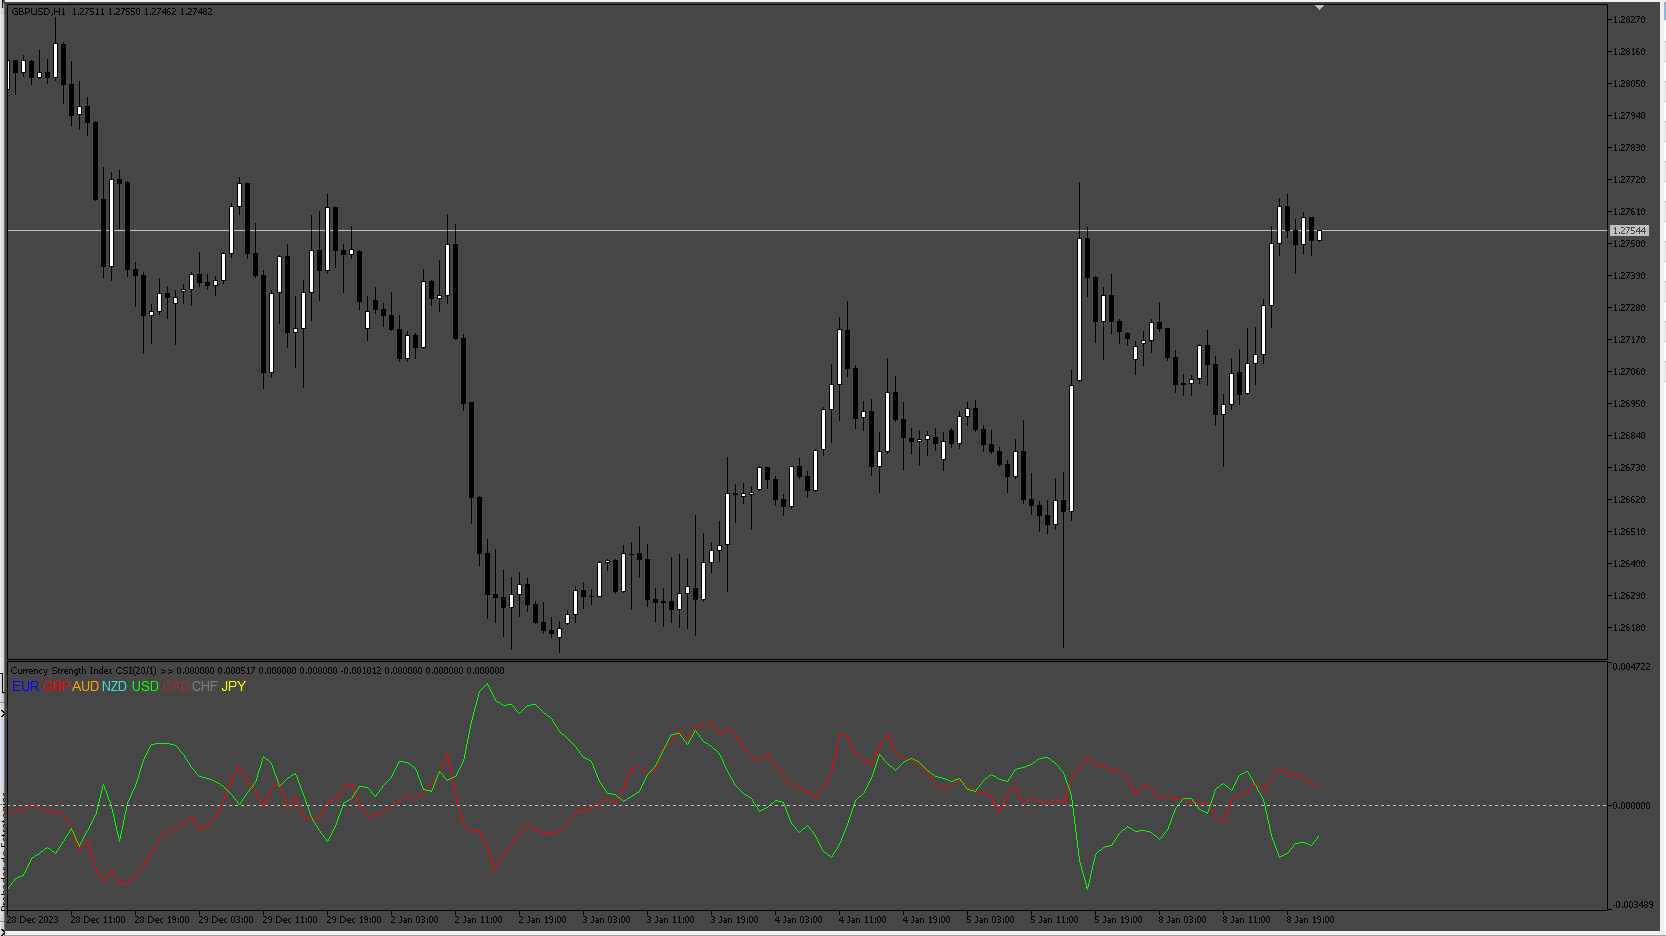Image resolution: width=1666 pixels, height=936 pixels.
Task: Select the CHF currency label
Action: pos(204,686)
